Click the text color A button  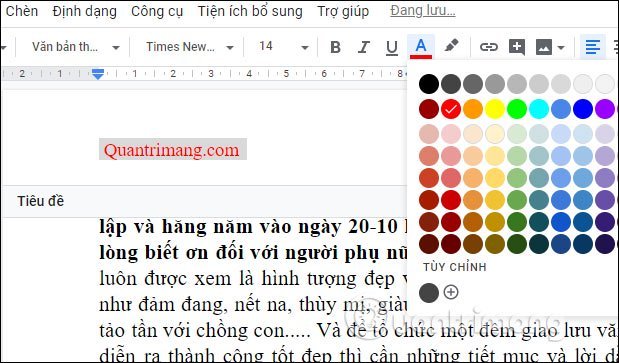coord(421,47)
